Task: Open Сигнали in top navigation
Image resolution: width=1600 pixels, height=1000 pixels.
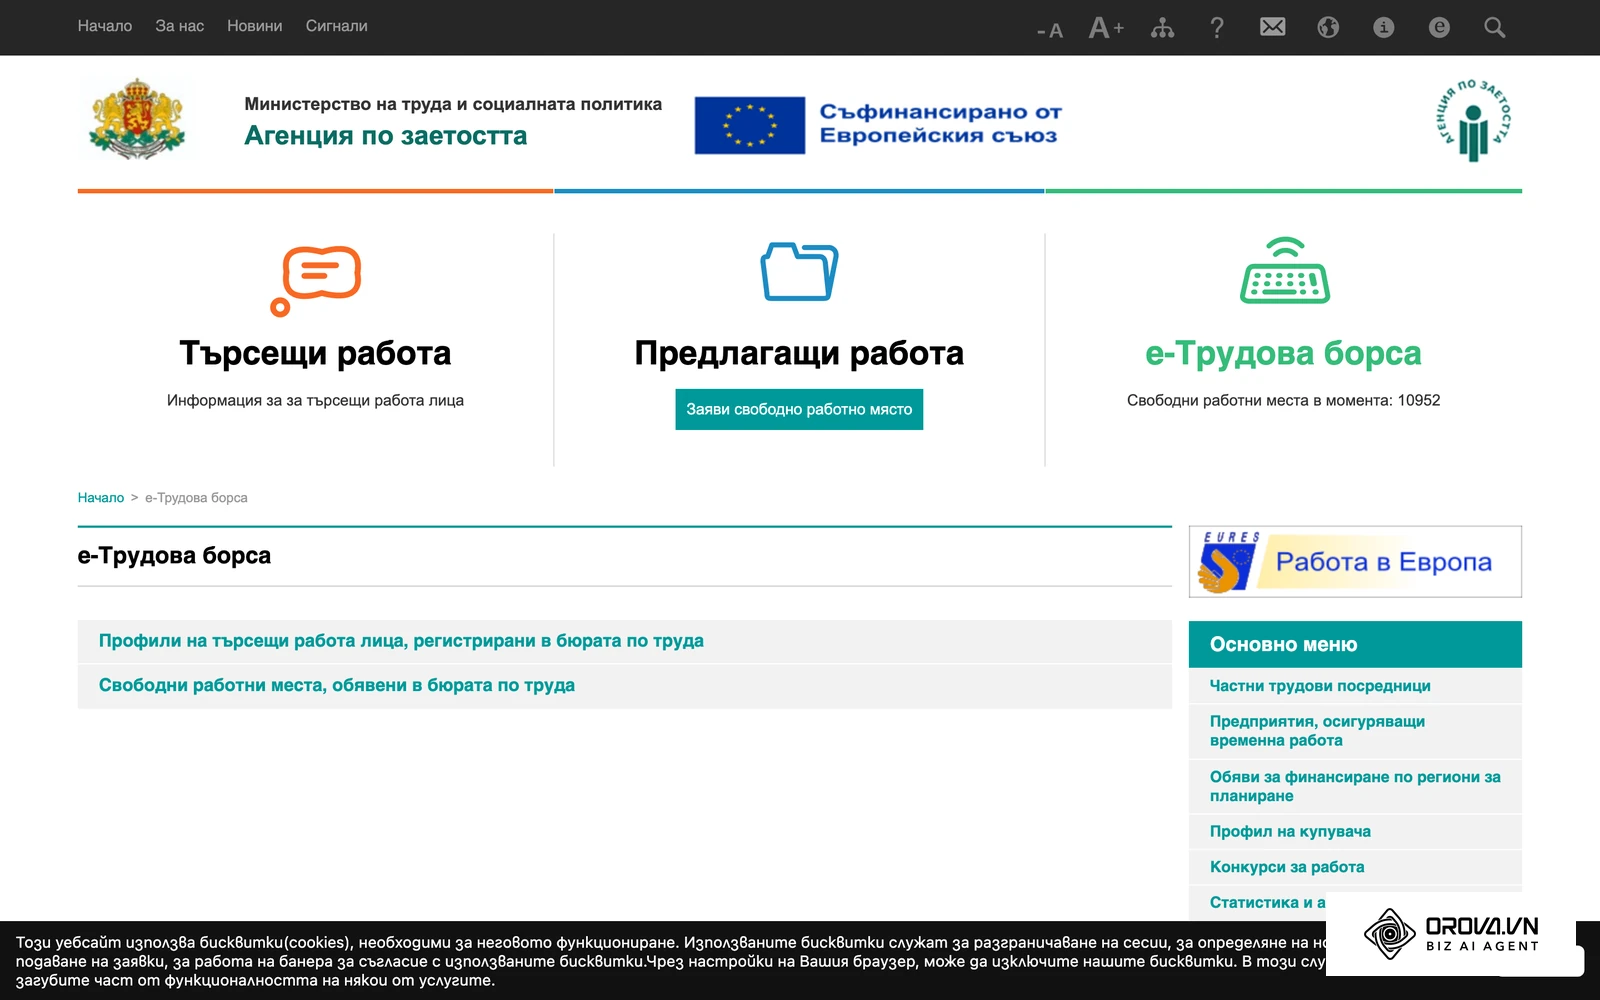Action: [x=337, y=26]
